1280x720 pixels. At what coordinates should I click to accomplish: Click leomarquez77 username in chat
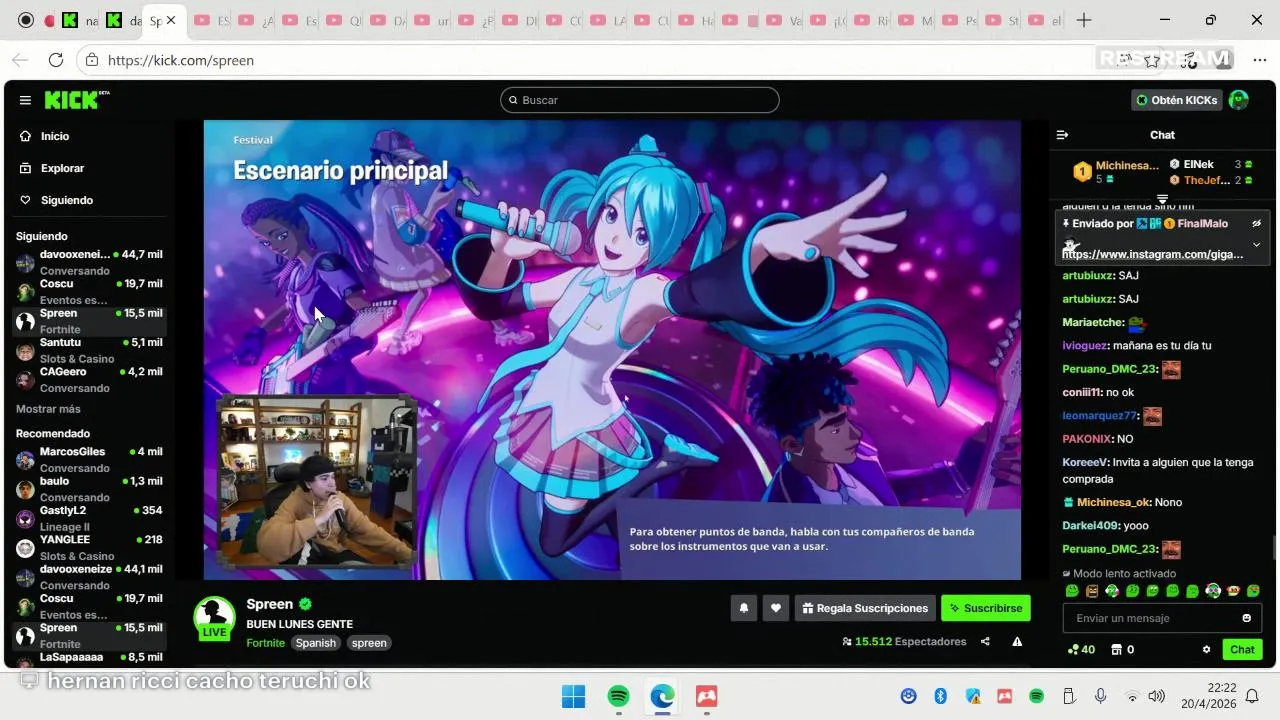(1099, 415)
